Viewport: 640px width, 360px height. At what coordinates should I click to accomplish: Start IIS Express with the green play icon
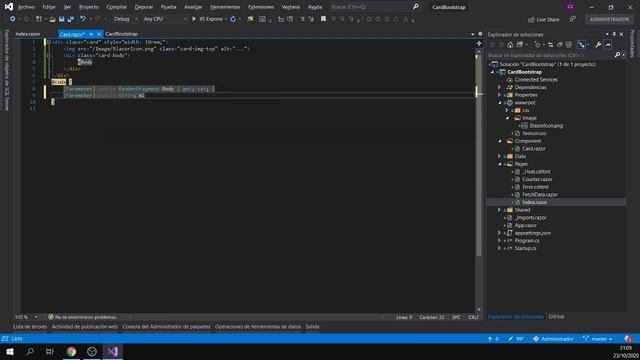194,19
